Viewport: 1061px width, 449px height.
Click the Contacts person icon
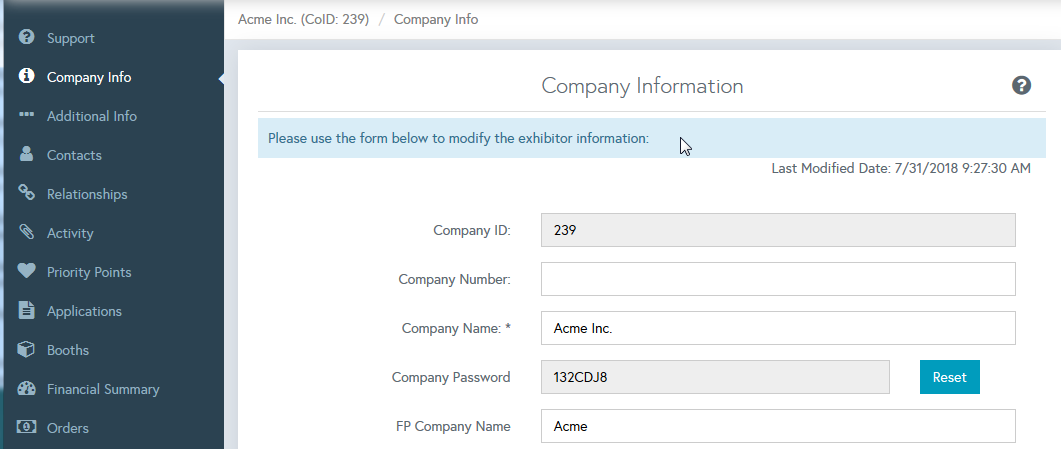coord(27,155)
